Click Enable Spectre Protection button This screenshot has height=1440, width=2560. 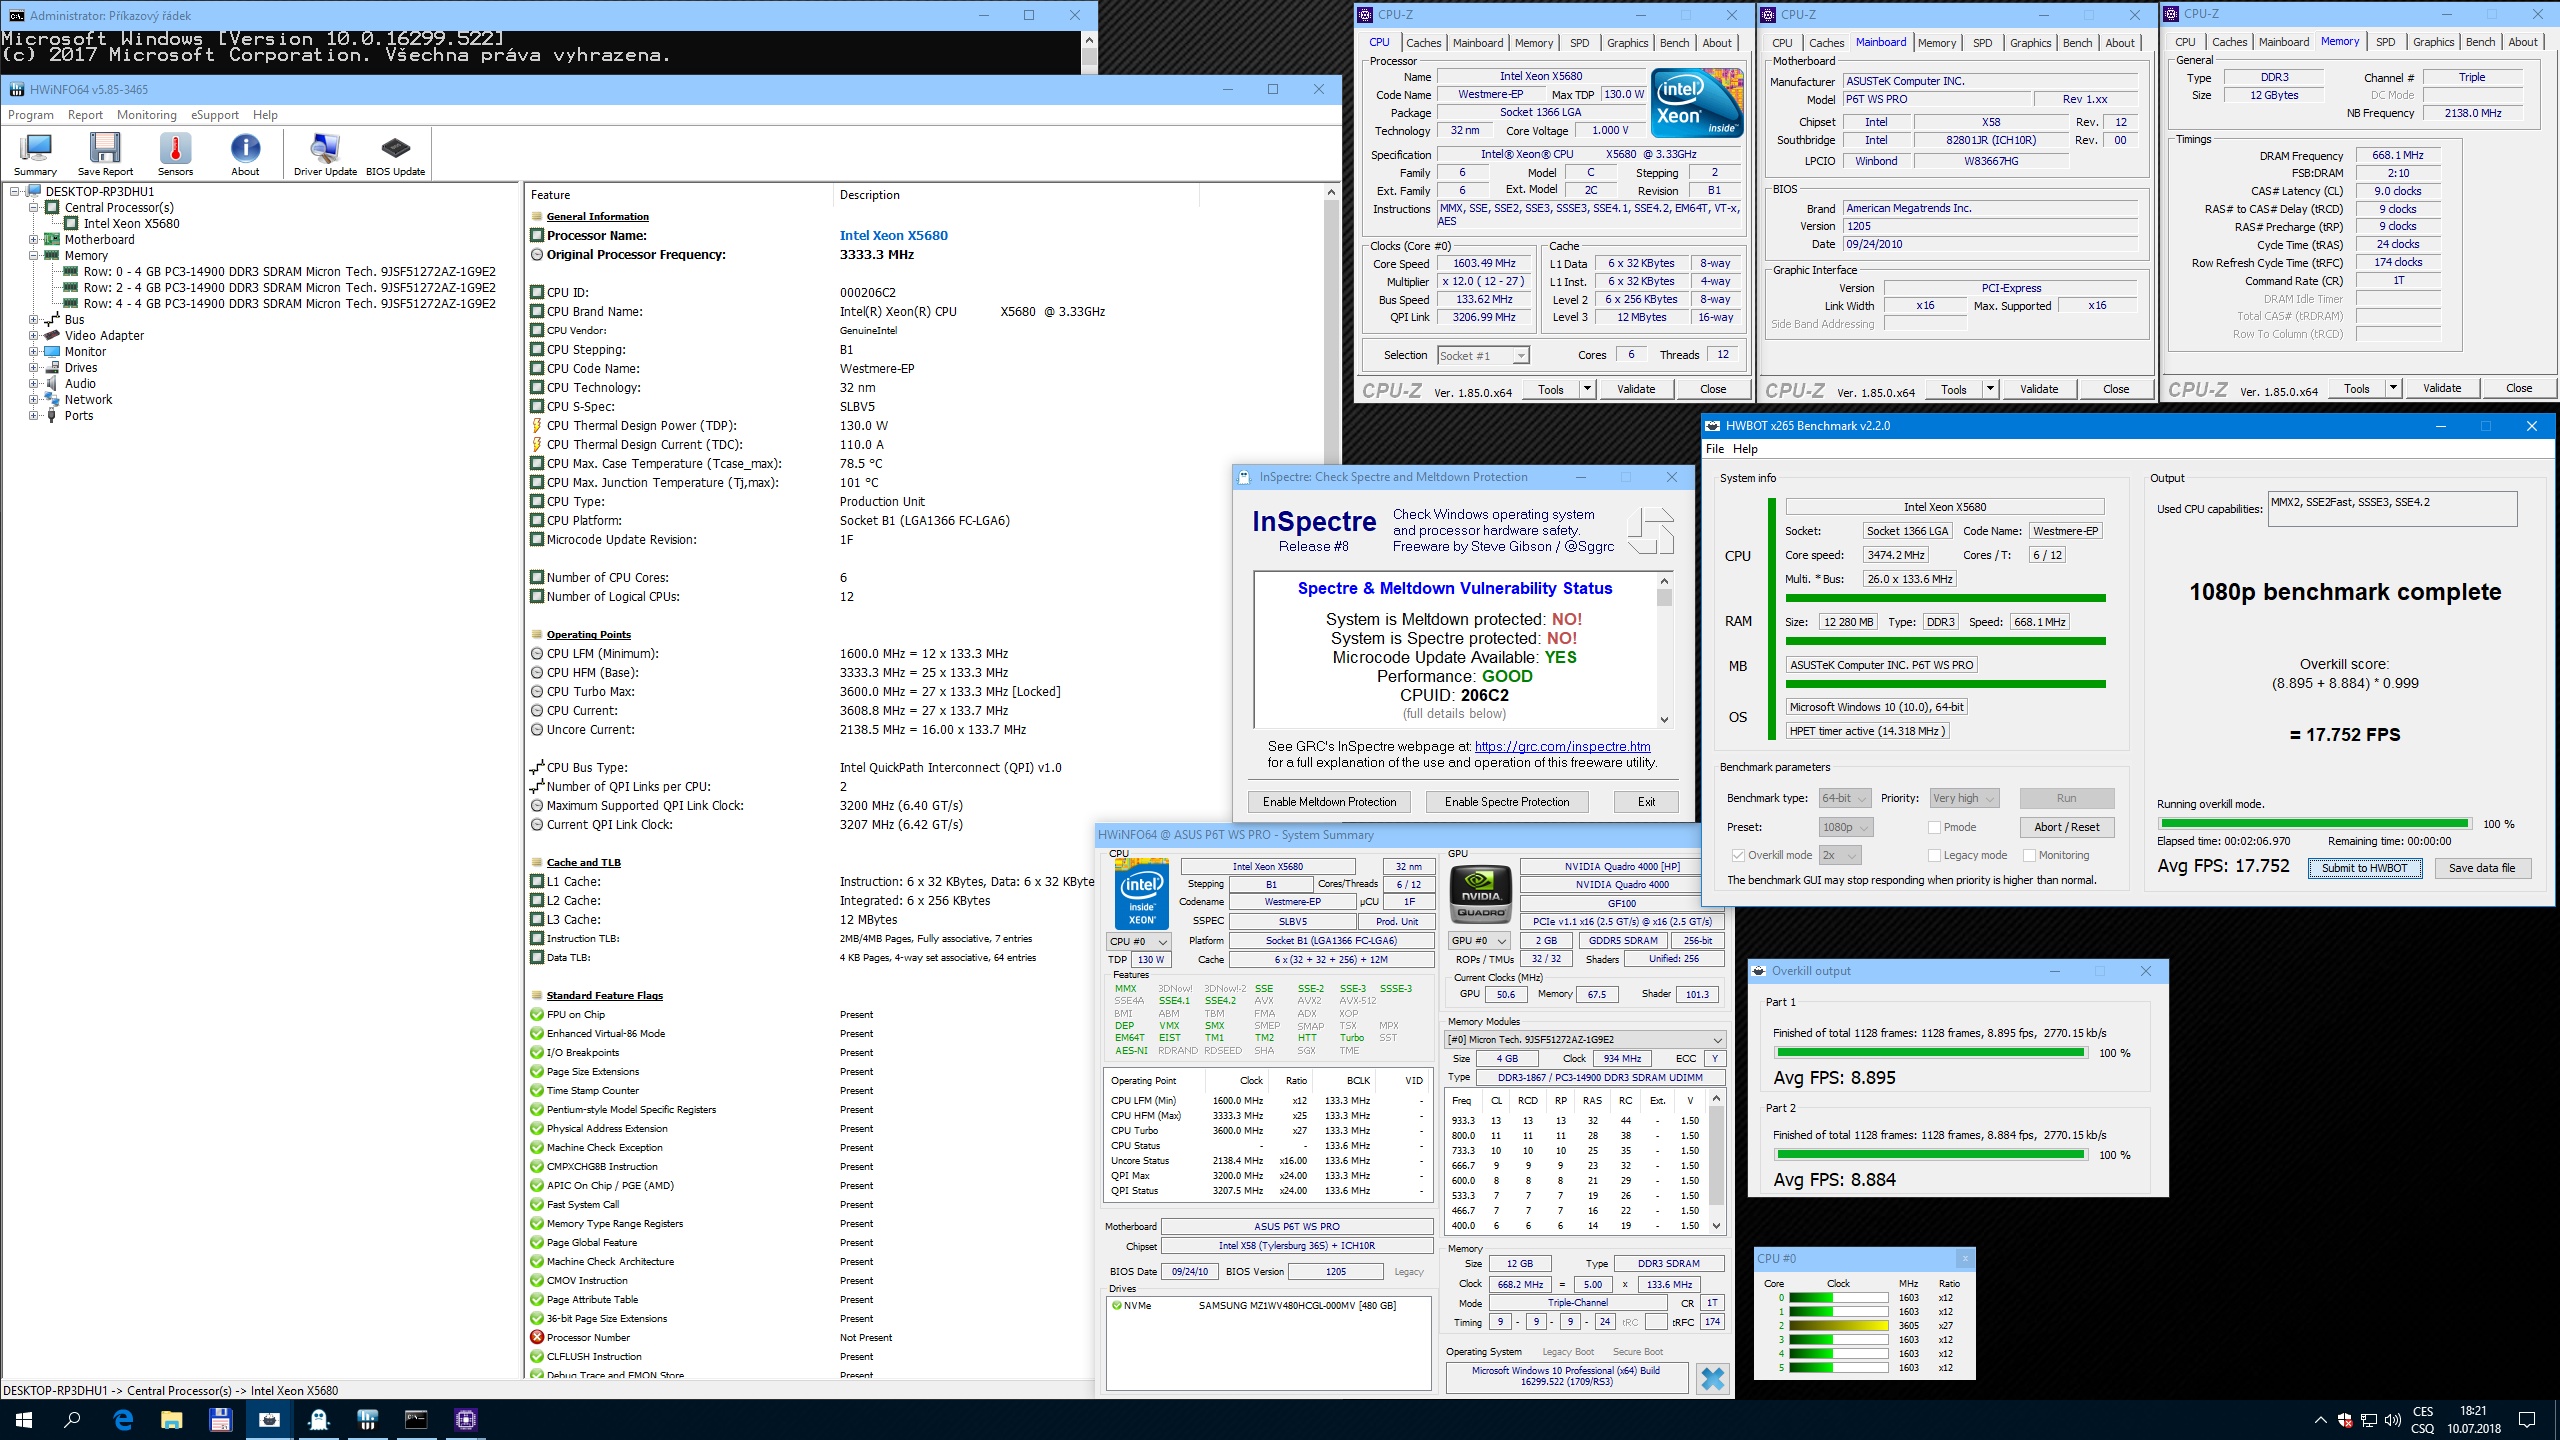pos(1507,802)
